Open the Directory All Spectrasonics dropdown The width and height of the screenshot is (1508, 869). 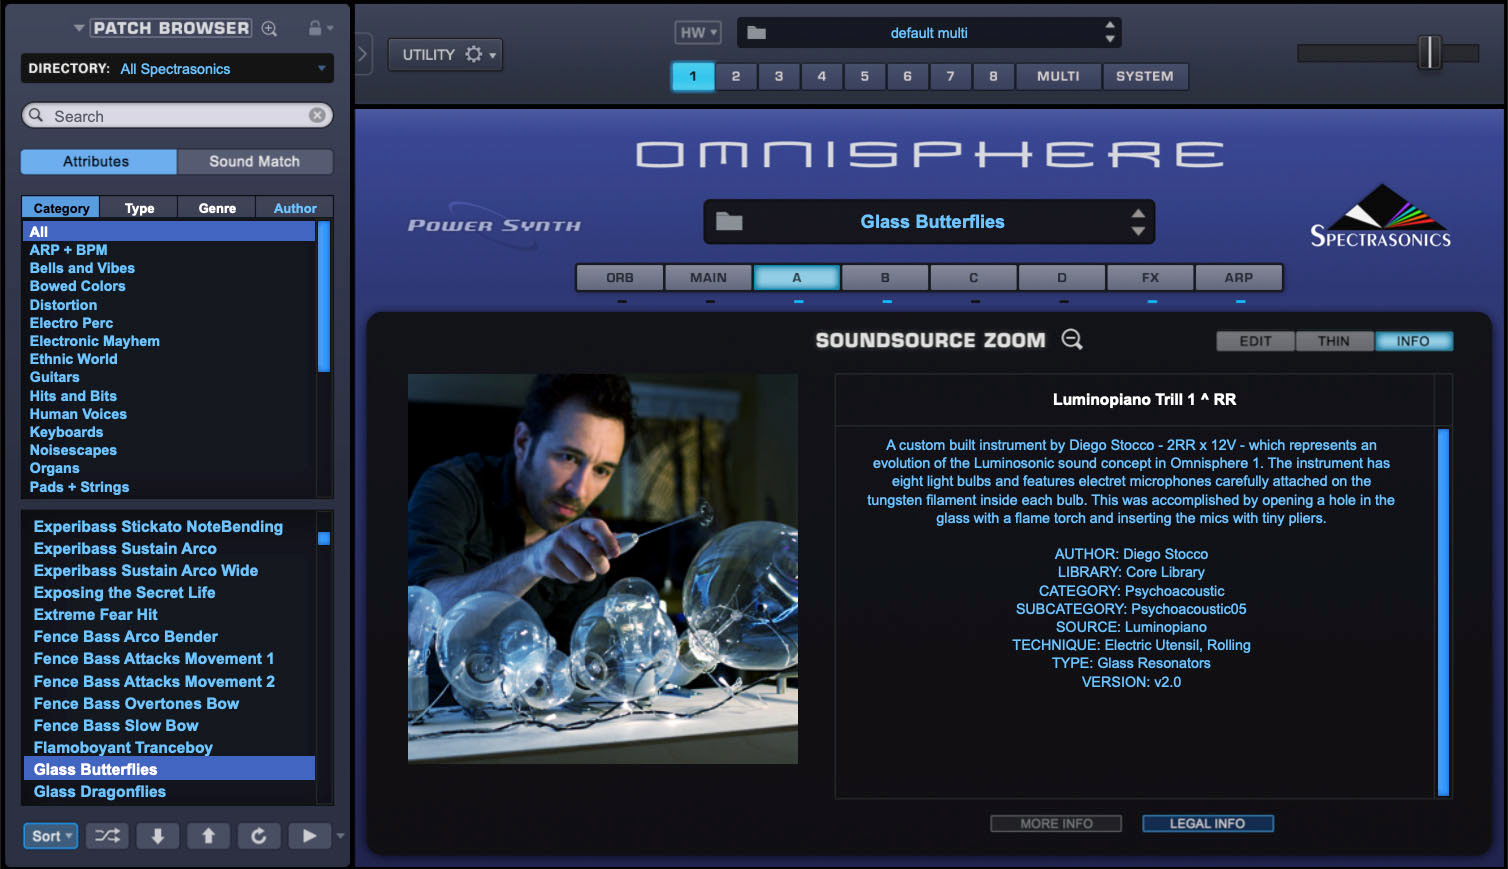(177, 69)
